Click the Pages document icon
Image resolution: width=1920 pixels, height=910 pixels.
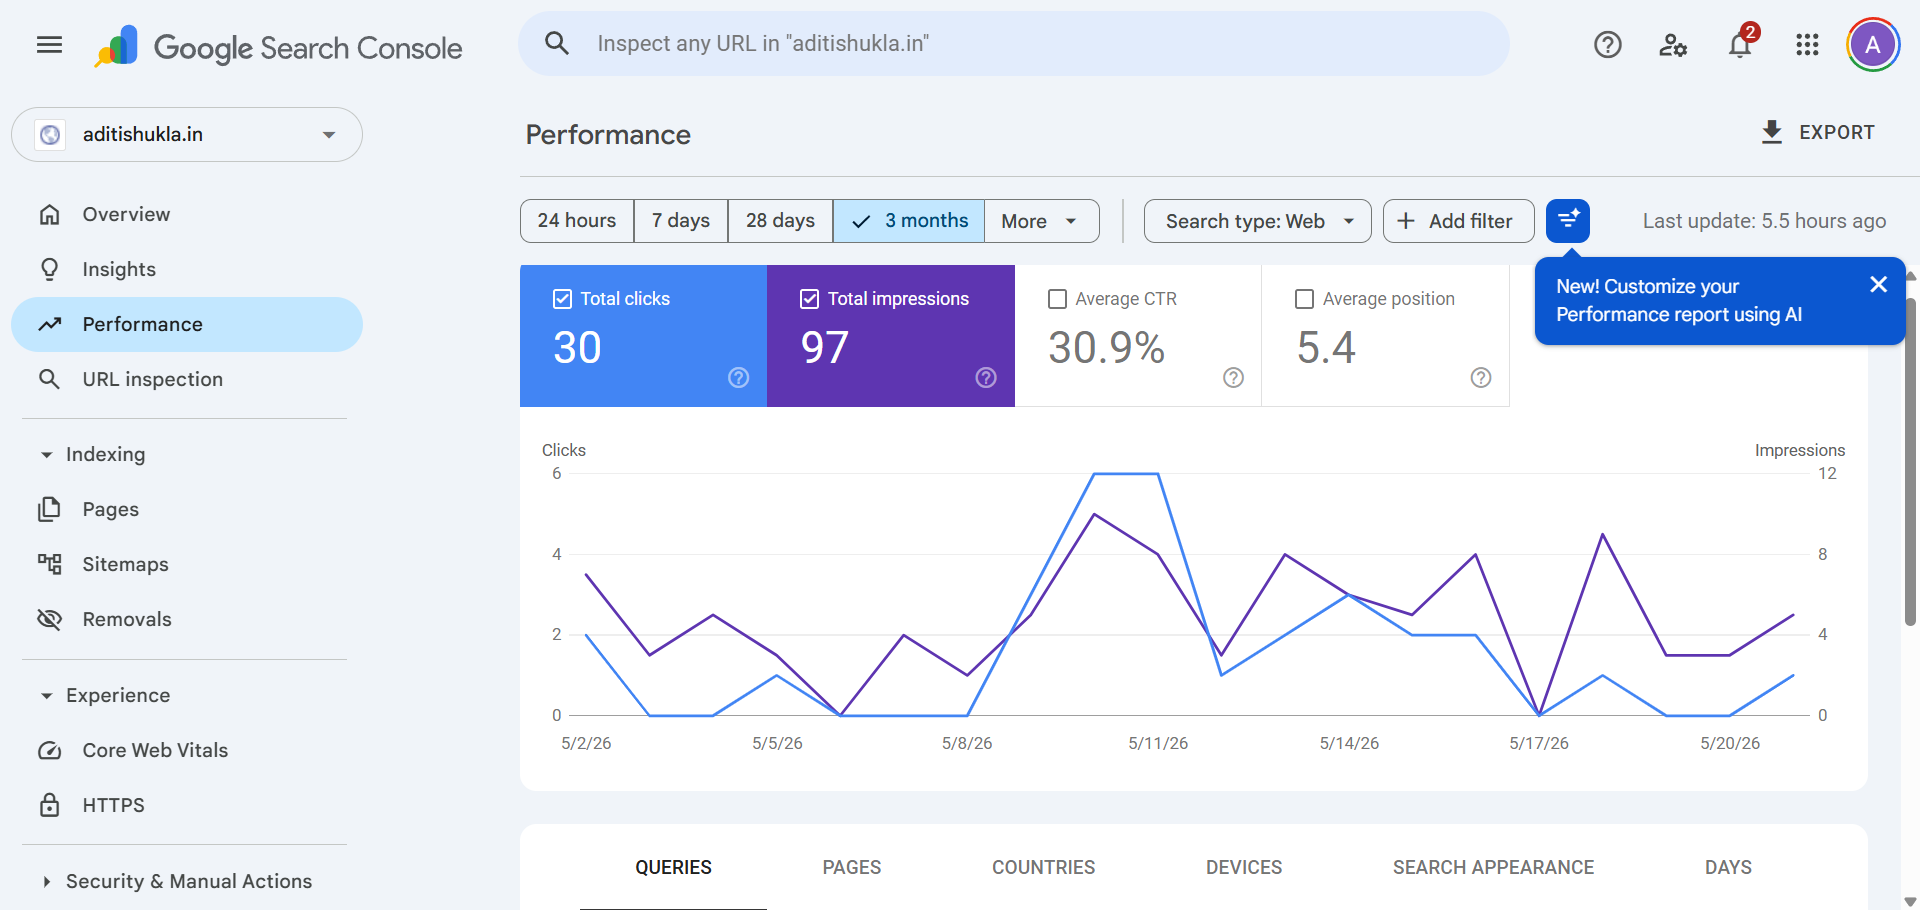coord(49,509)
